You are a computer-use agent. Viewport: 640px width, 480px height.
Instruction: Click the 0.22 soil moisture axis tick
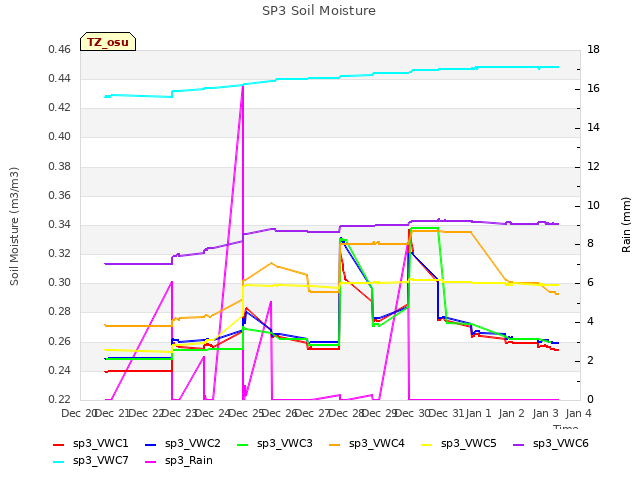[x=59, y=399]
